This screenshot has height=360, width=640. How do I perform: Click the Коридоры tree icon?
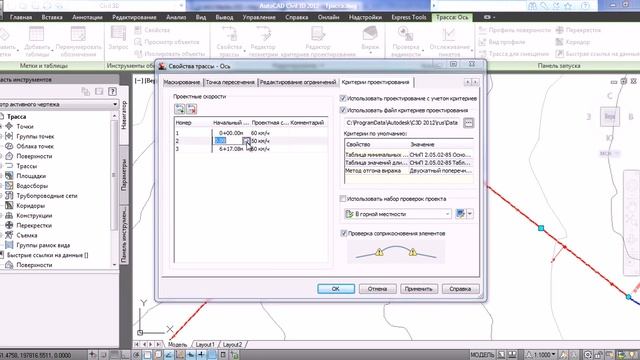pyautogui.click(x=9, y=205)
